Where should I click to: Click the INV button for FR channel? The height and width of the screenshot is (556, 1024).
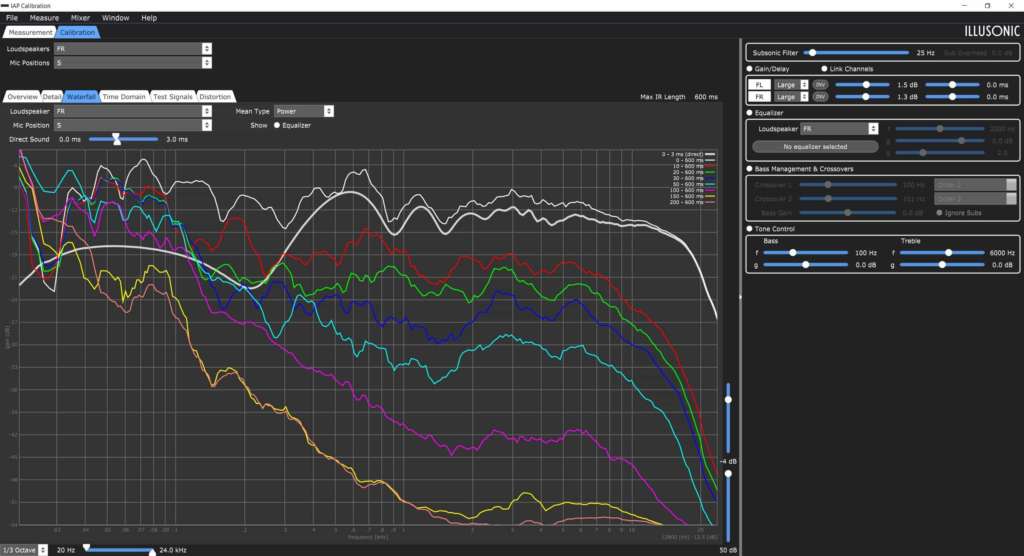point(820,97)
